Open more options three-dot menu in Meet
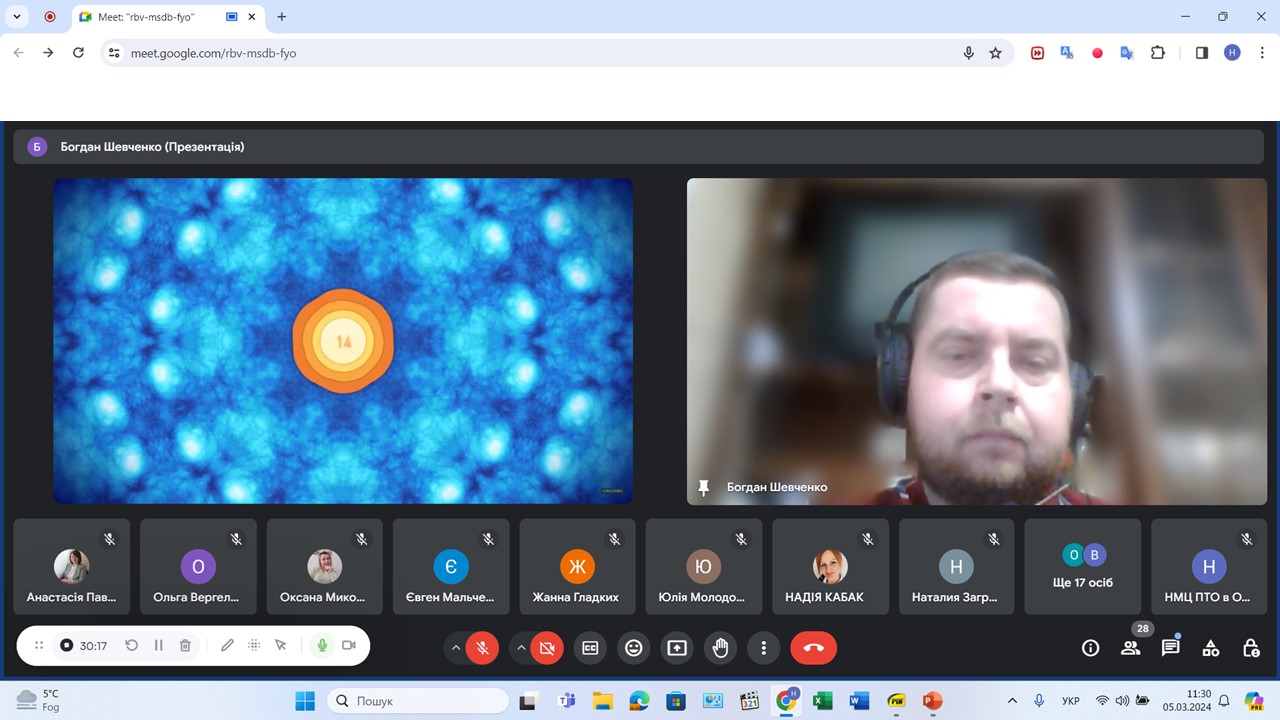1280x720 pixels. pos(763,648)
